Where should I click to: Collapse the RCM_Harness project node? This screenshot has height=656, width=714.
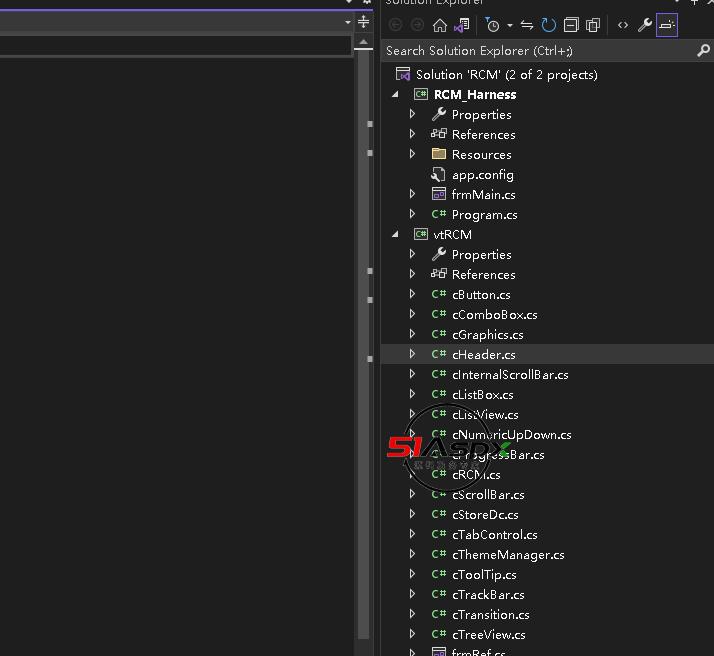tap(396, 94)
